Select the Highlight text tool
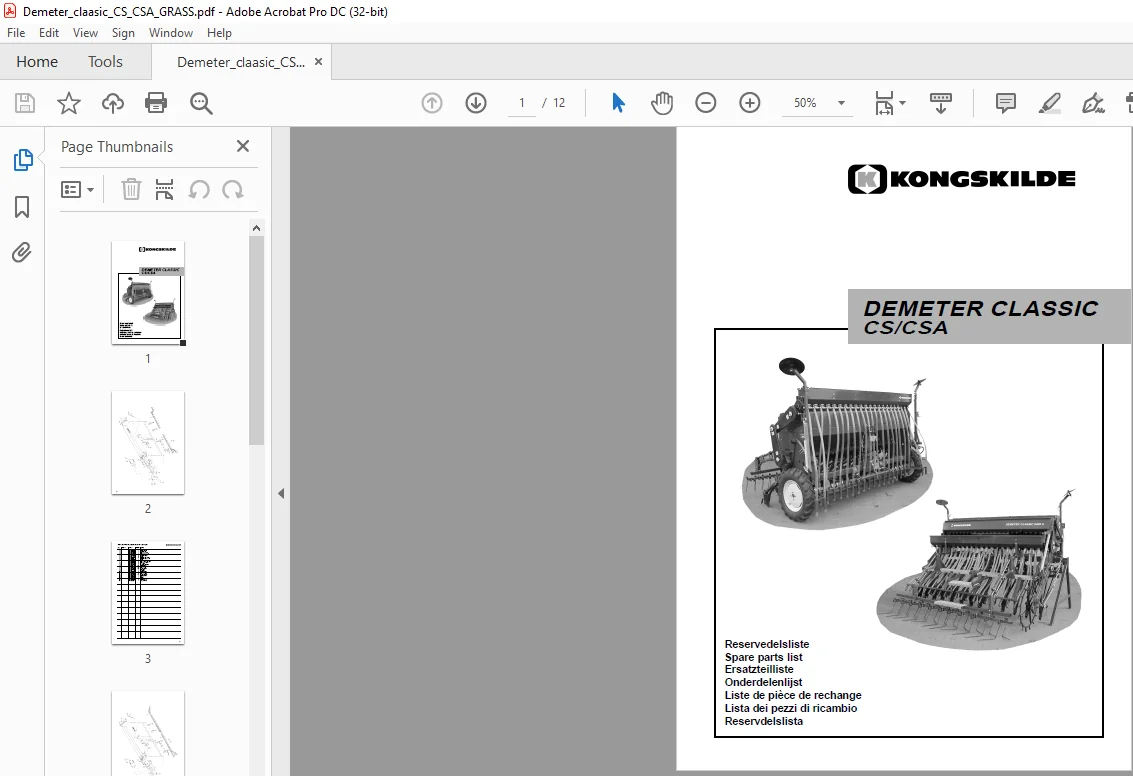 (x=1049, y=103)
